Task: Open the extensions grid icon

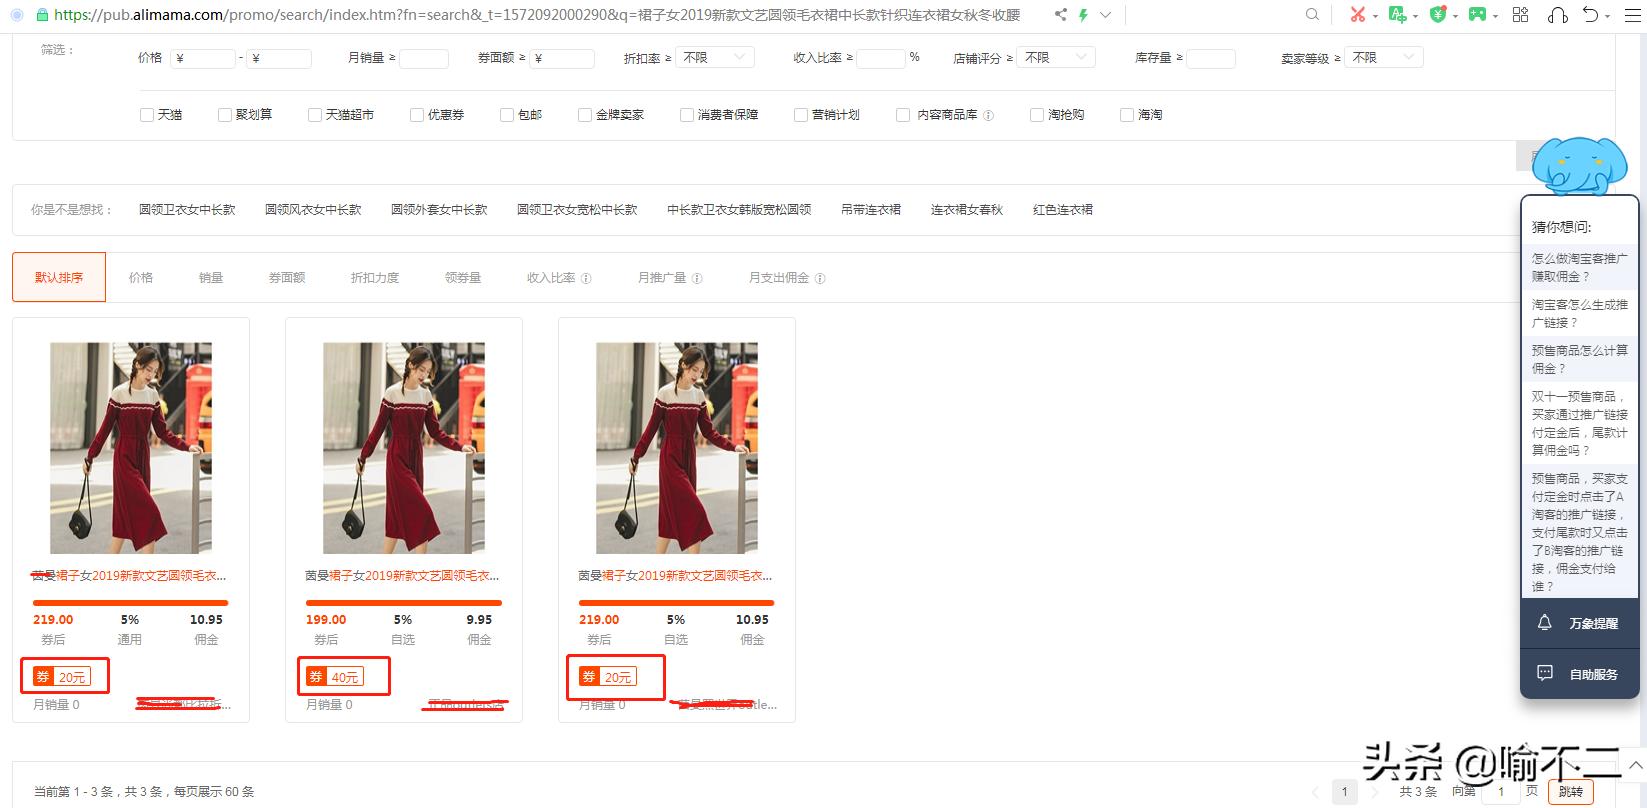Action: 1520,15
